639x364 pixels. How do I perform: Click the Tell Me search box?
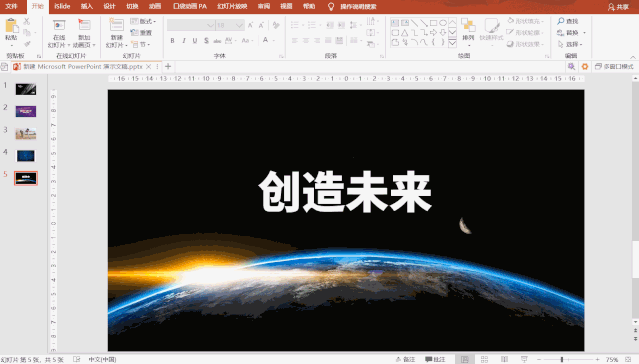[358, 7]
